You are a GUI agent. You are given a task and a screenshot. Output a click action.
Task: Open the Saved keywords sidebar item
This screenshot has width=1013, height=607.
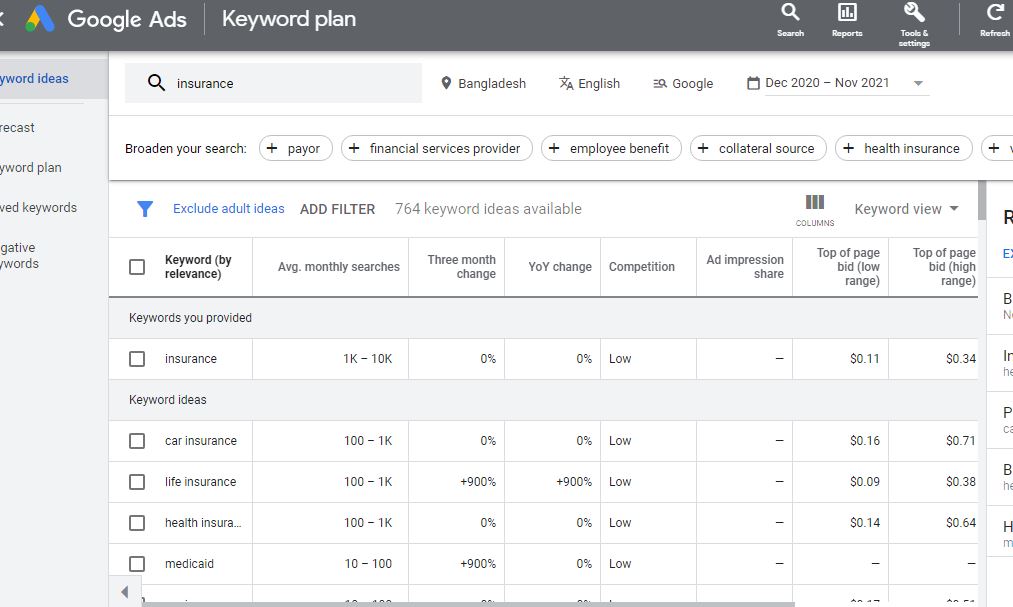[38, 208]
